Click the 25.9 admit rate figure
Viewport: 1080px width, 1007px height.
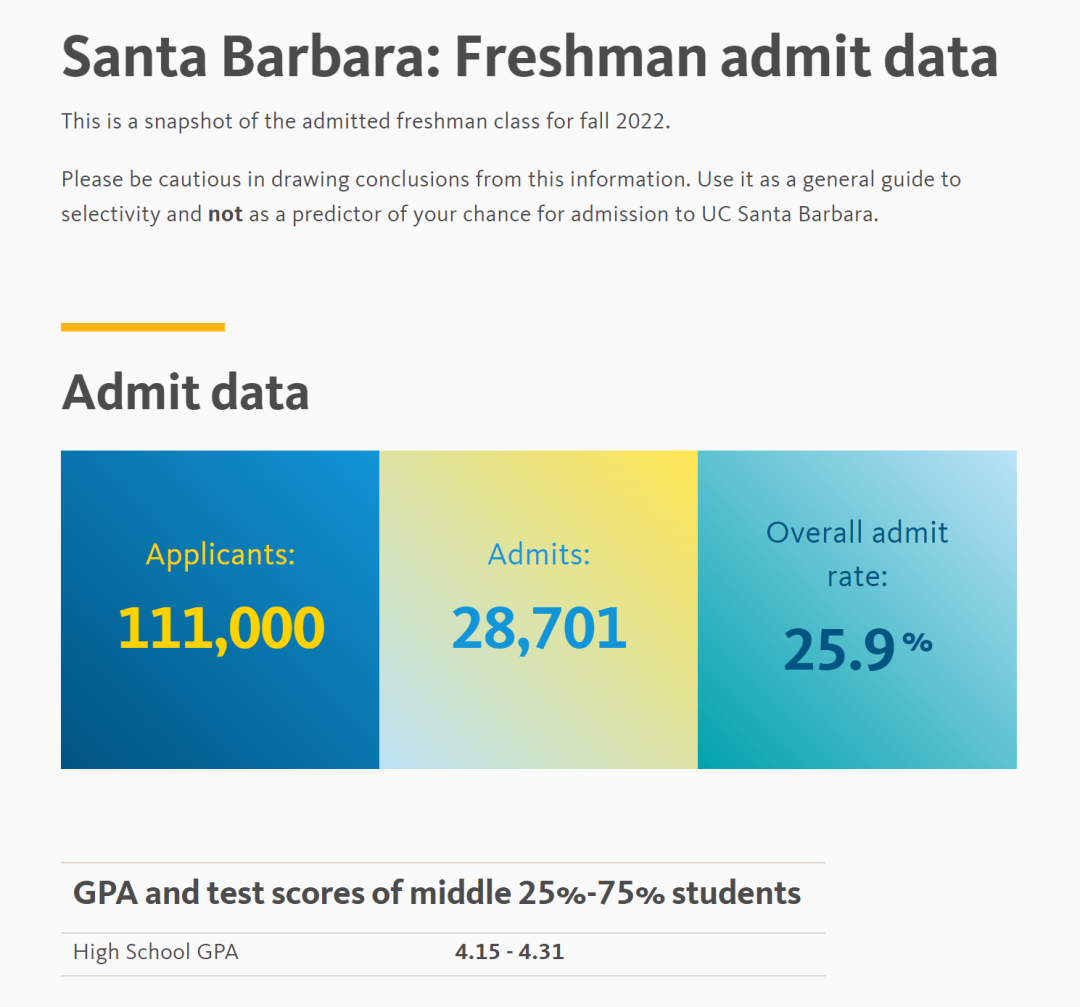838,648
